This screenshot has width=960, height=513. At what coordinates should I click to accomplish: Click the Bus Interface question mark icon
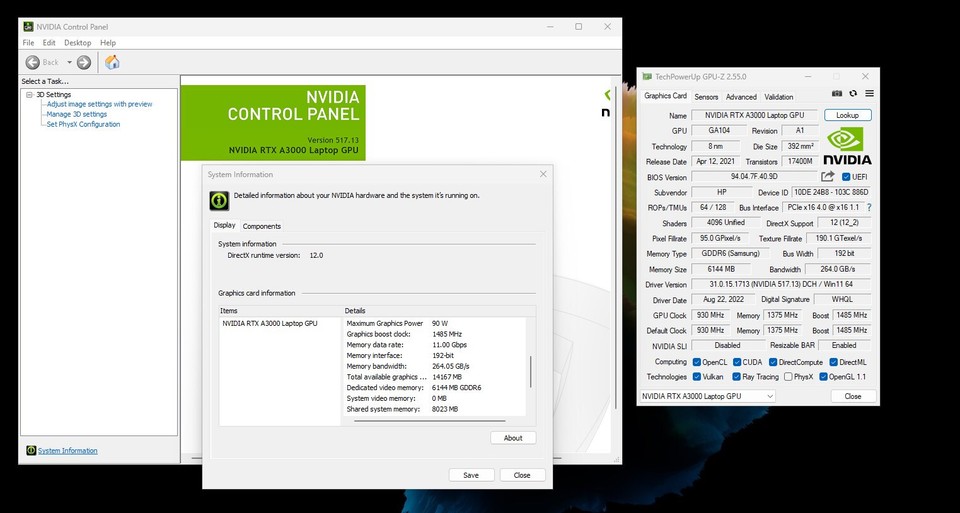point(869,208)
